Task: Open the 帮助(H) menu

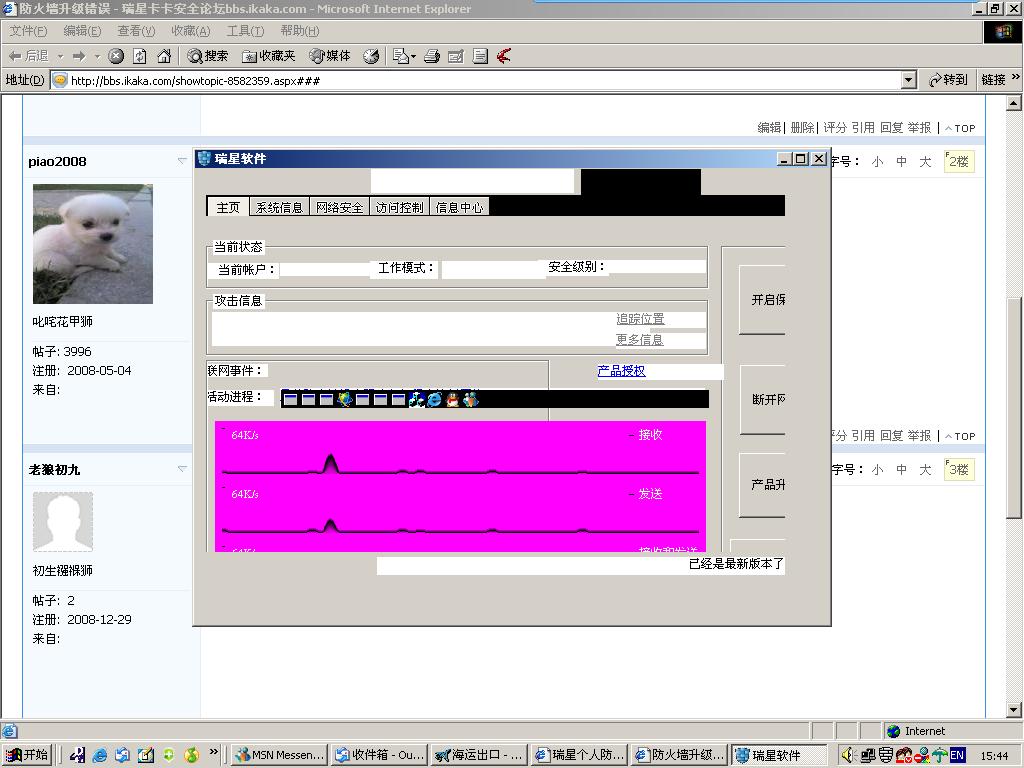Action: click(x=300, y=31)
